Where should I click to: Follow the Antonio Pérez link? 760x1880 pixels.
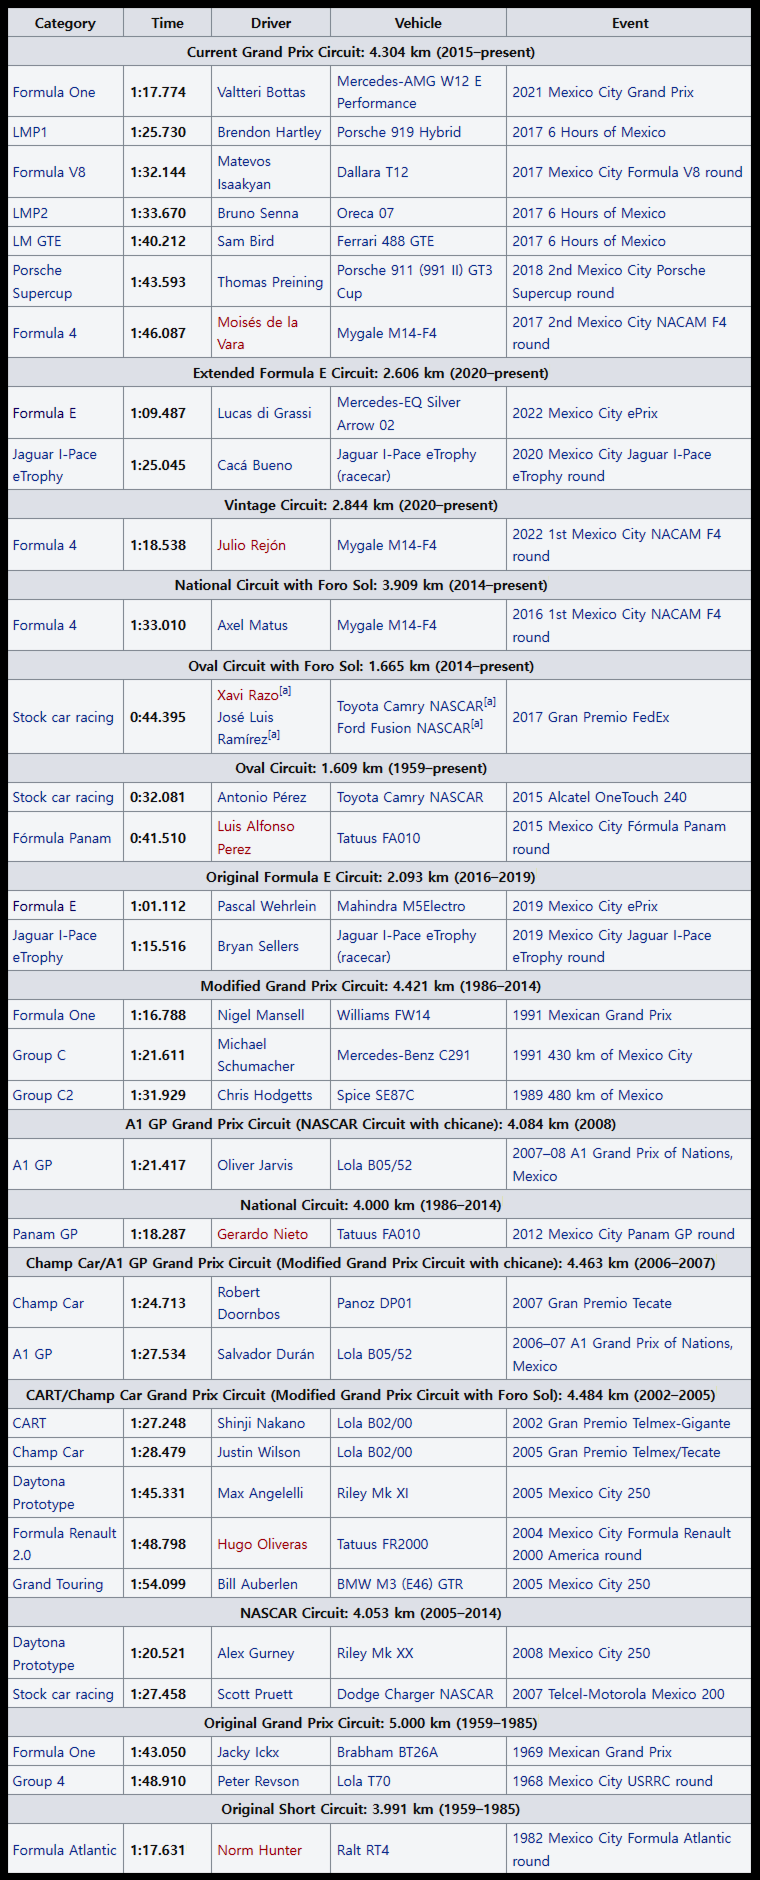(x=262, y=797)
